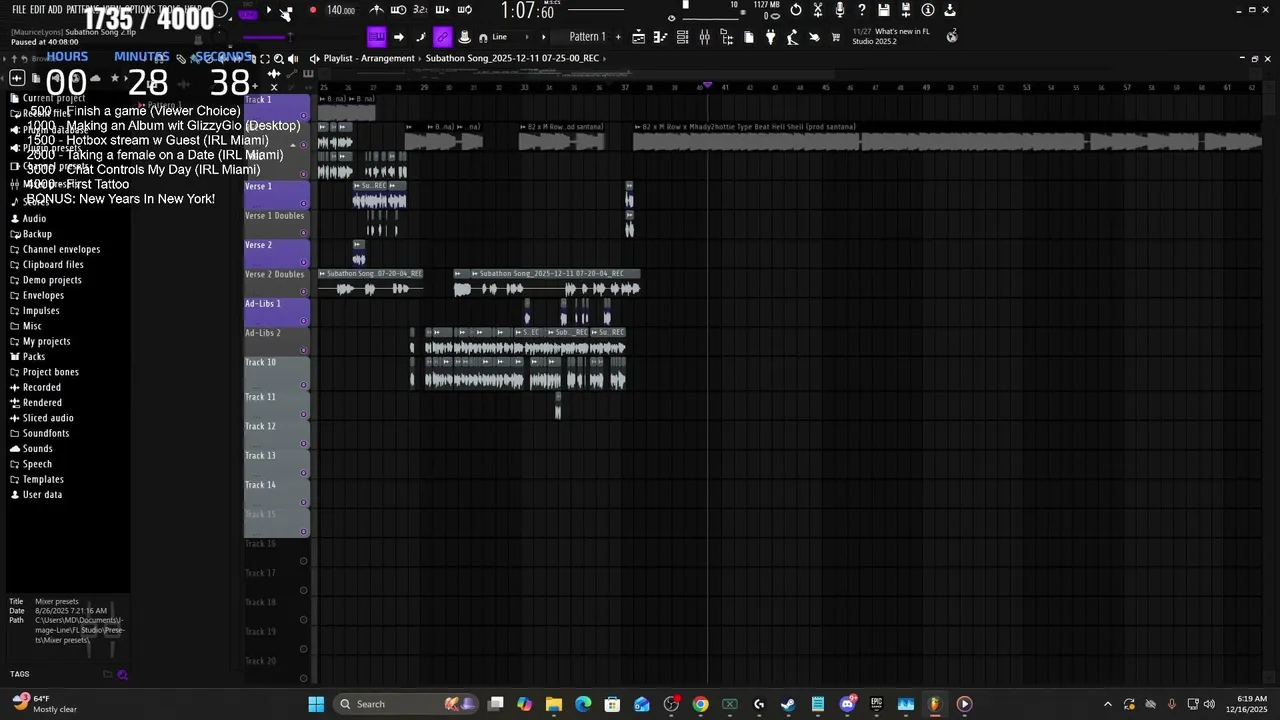This screenshot has width=1280, height=720.
Task: Expand Clipboard files folder
Action: coord(53,265)
